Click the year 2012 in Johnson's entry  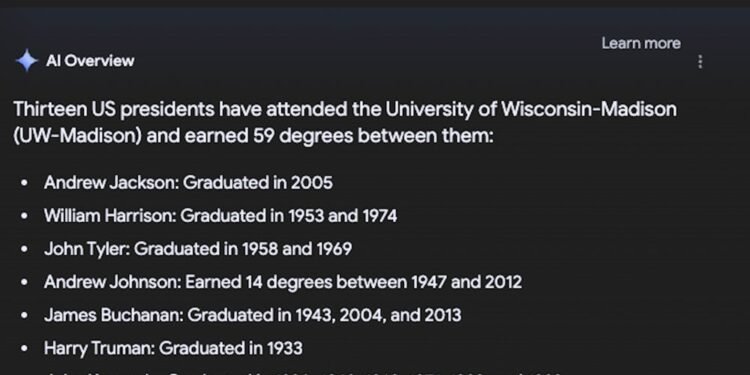(x=503, y=282)
